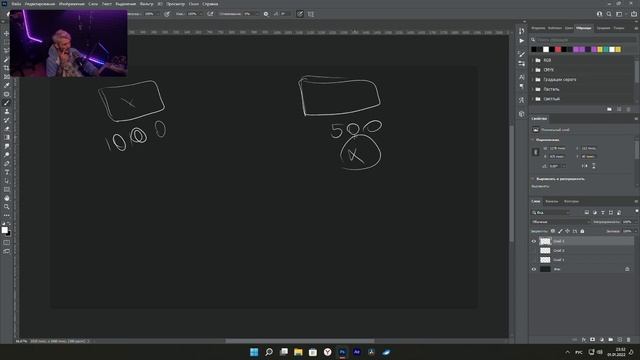Viewport: 640px width, 360px height.
Task: Select the Move tool
Action: coord(7,33)
